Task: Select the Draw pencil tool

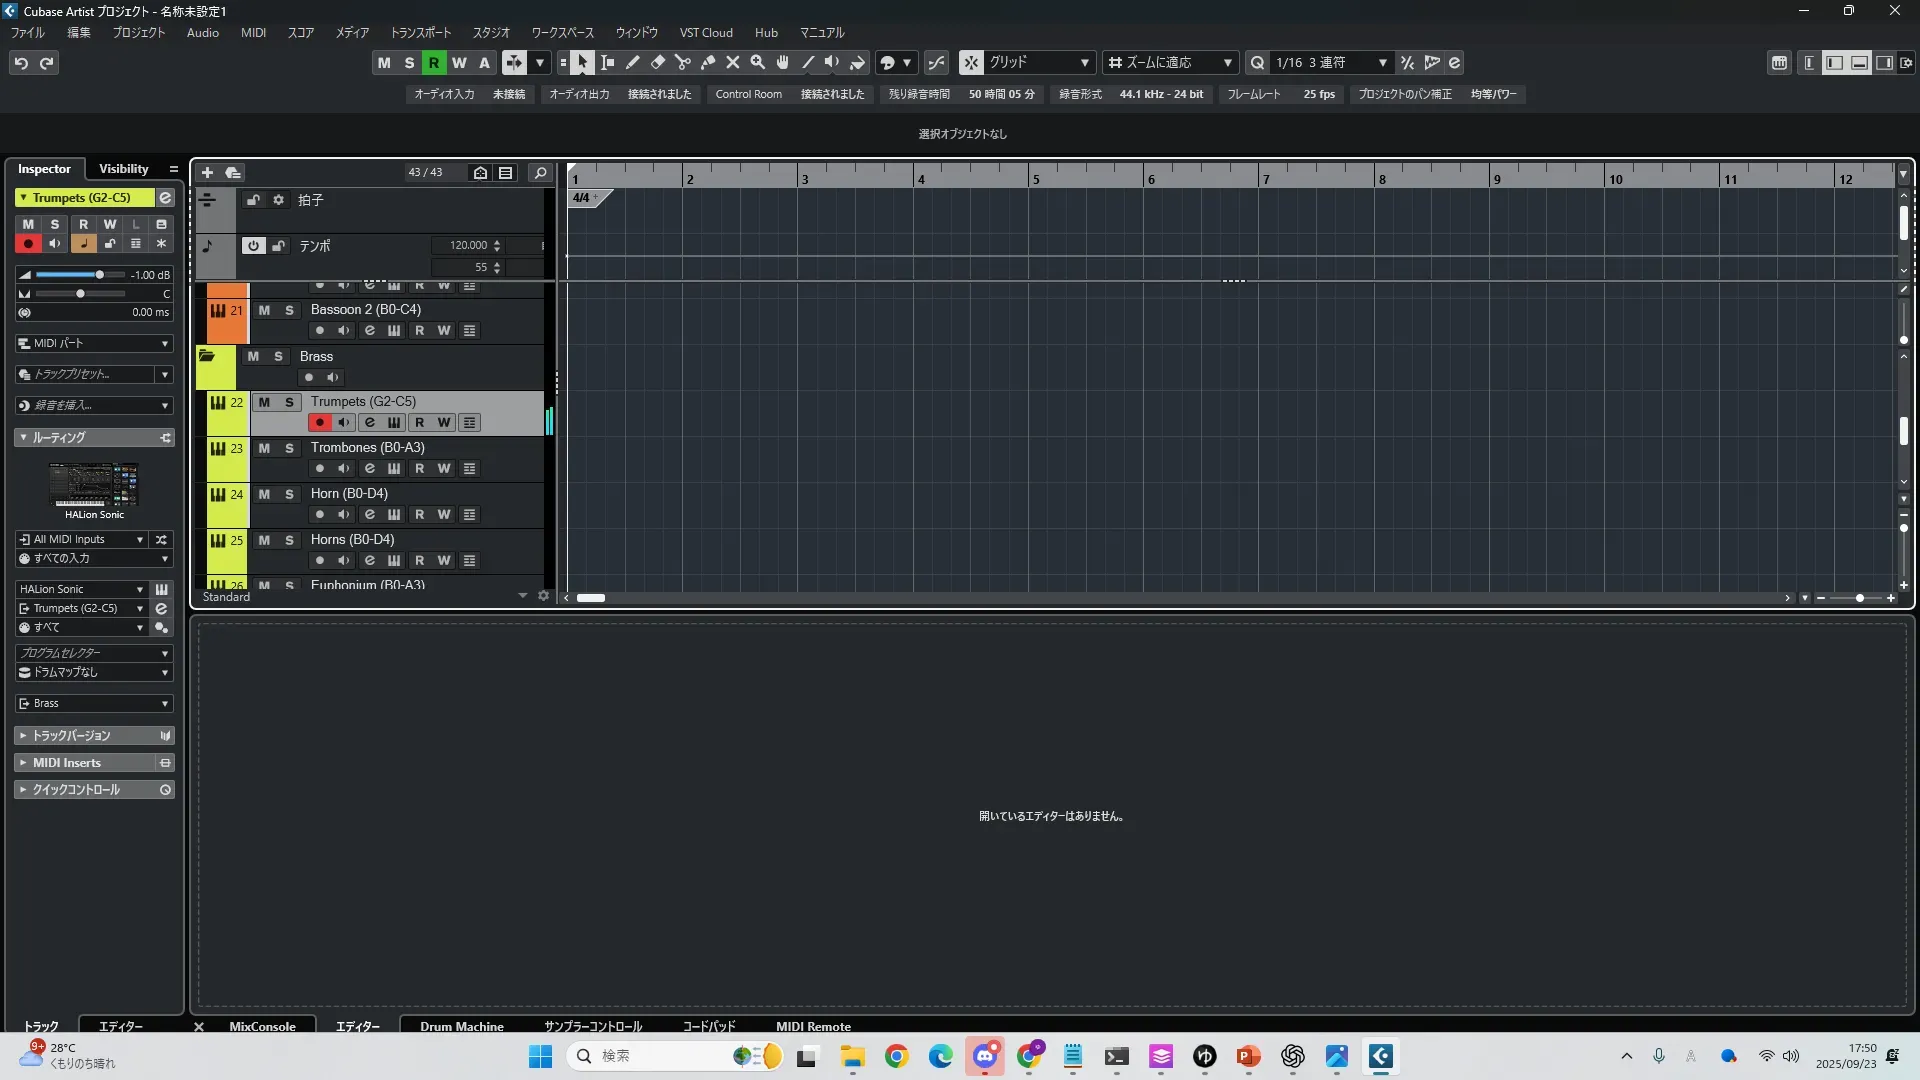Action: [x=633, y=62]
